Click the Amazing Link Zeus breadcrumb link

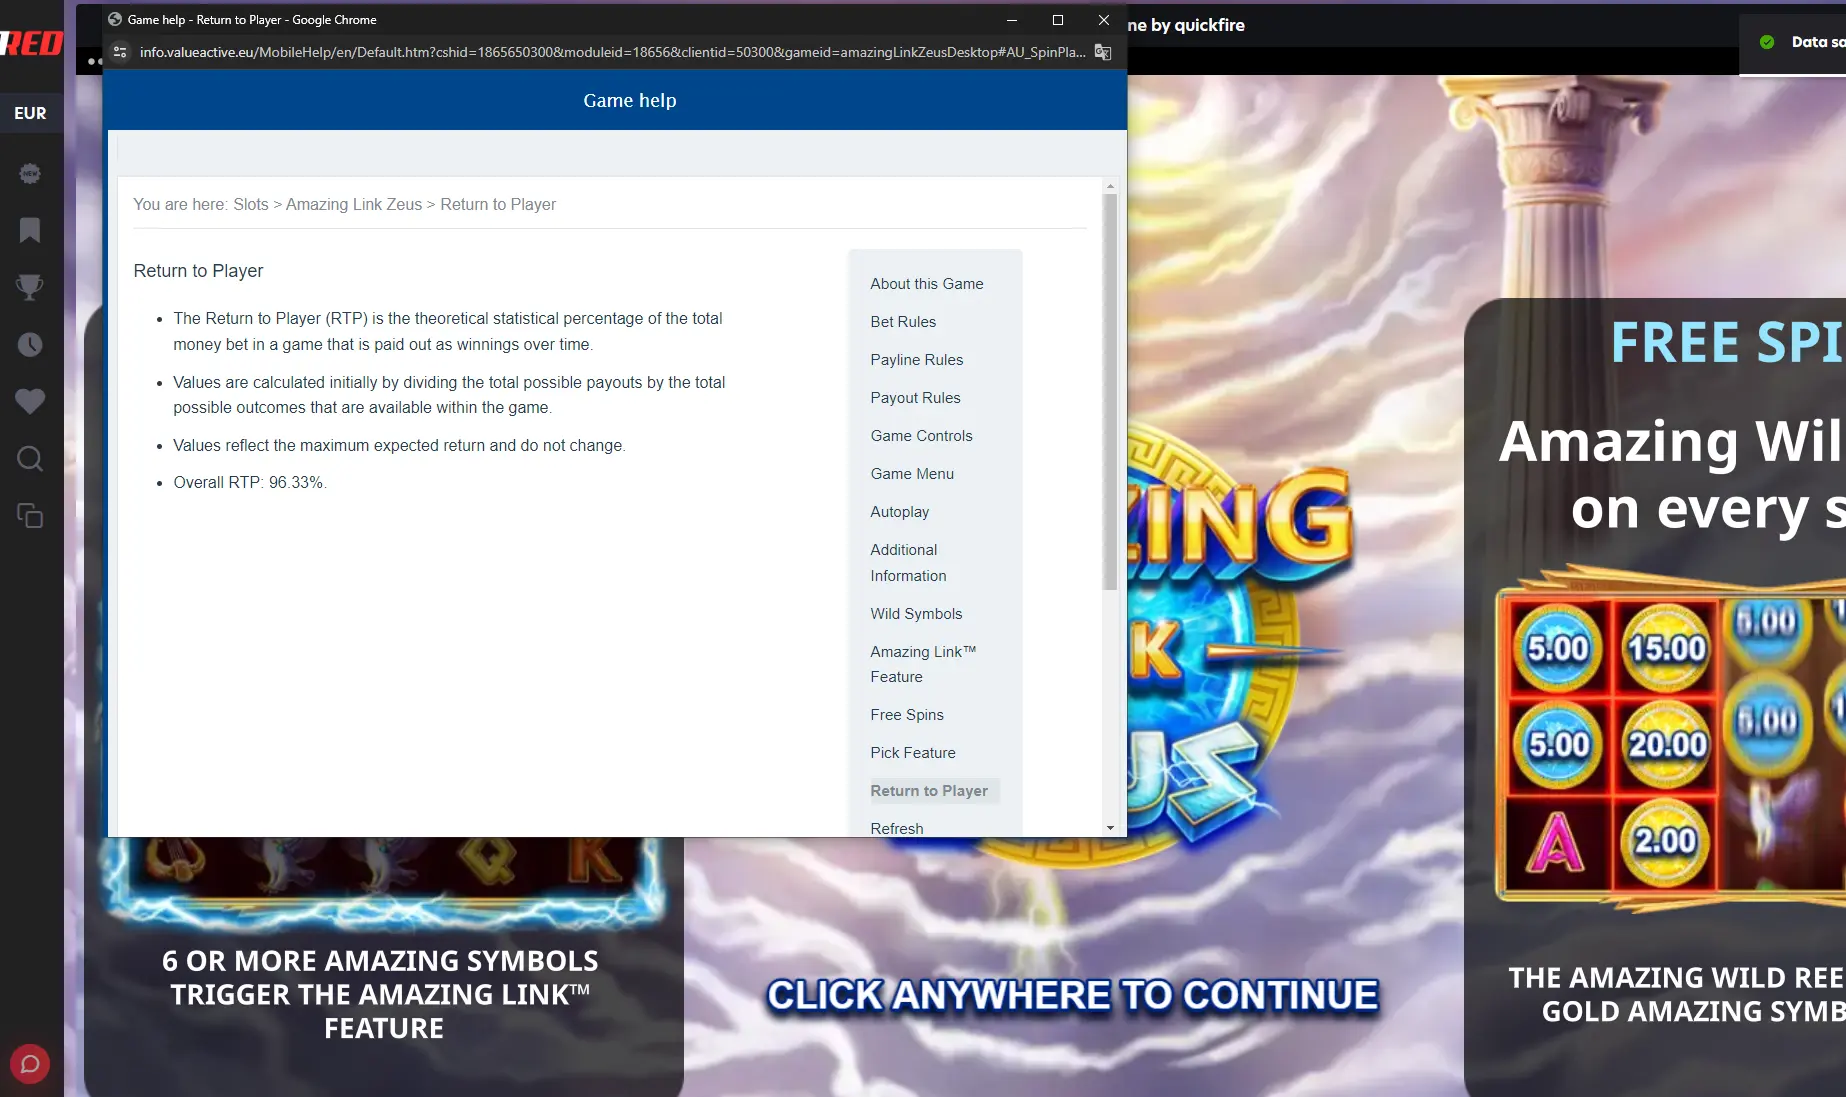(x=354, y=204)
